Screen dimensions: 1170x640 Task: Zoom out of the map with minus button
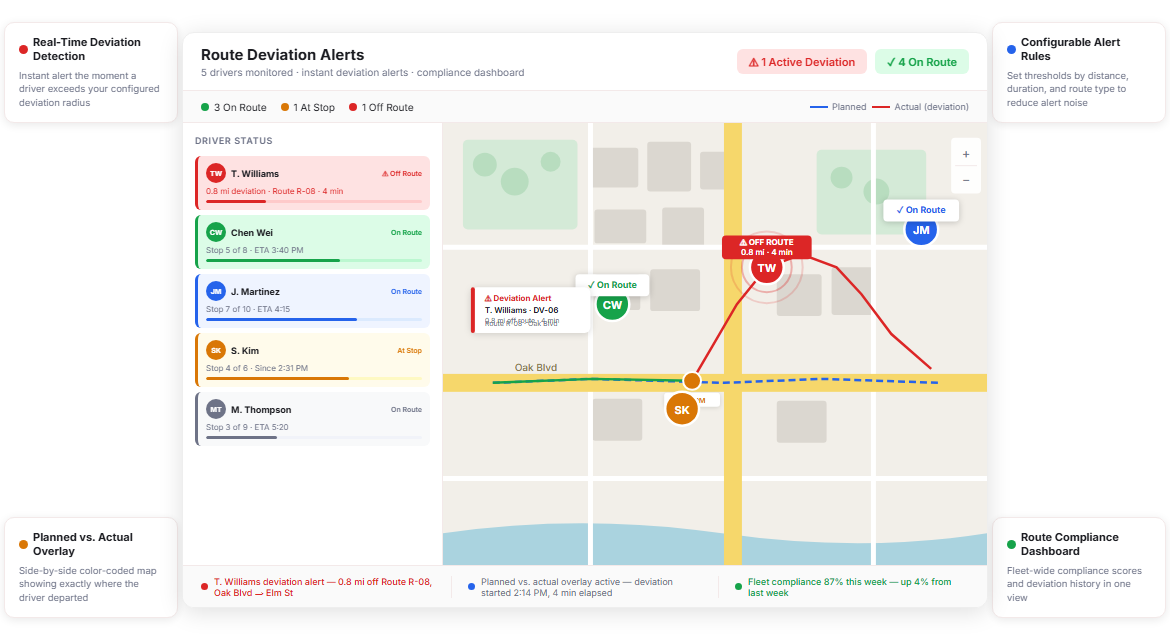point(966,181)
